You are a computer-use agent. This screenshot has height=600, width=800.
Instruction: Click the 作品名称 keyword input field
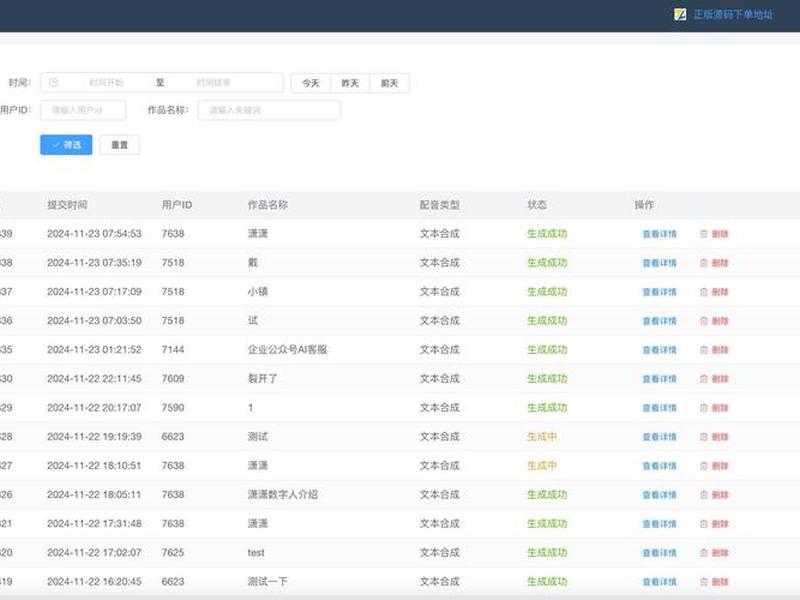pos(269,110)
